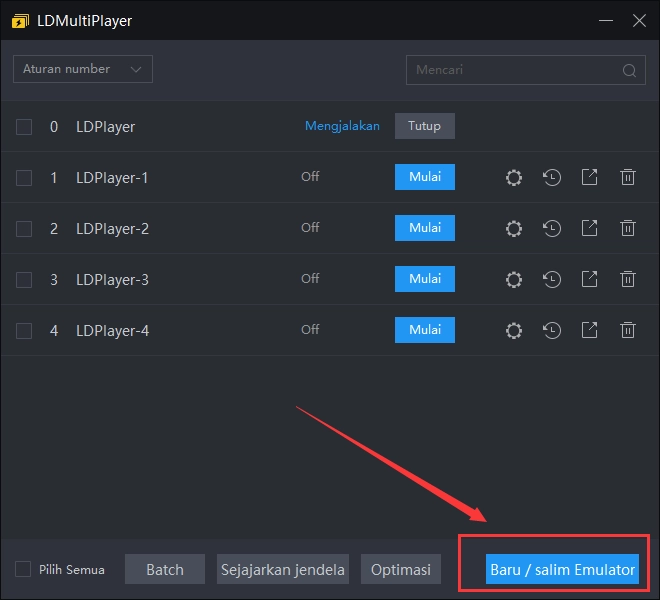Click the Off status of LDPlayer-3
Screen dimensions: 660x600
click(x=310, y=278)
